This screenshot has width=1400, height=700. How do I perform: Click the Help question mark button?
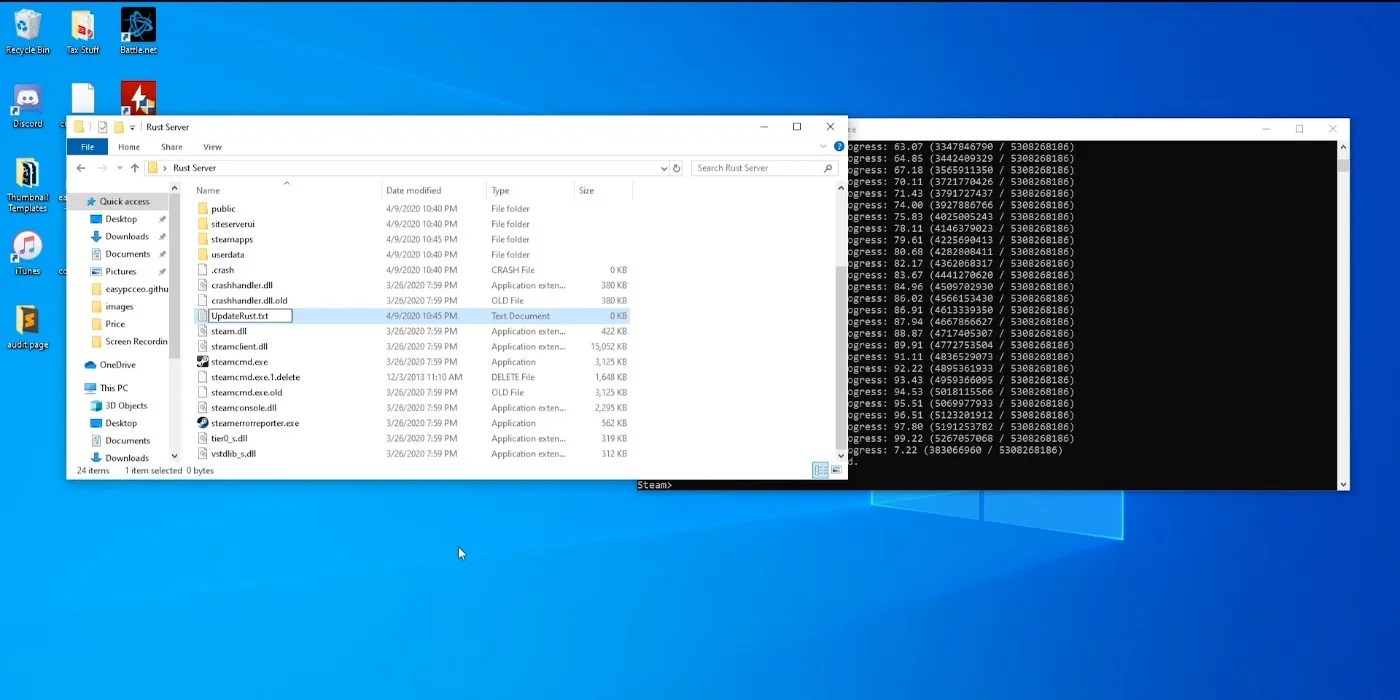click(838, 146)
